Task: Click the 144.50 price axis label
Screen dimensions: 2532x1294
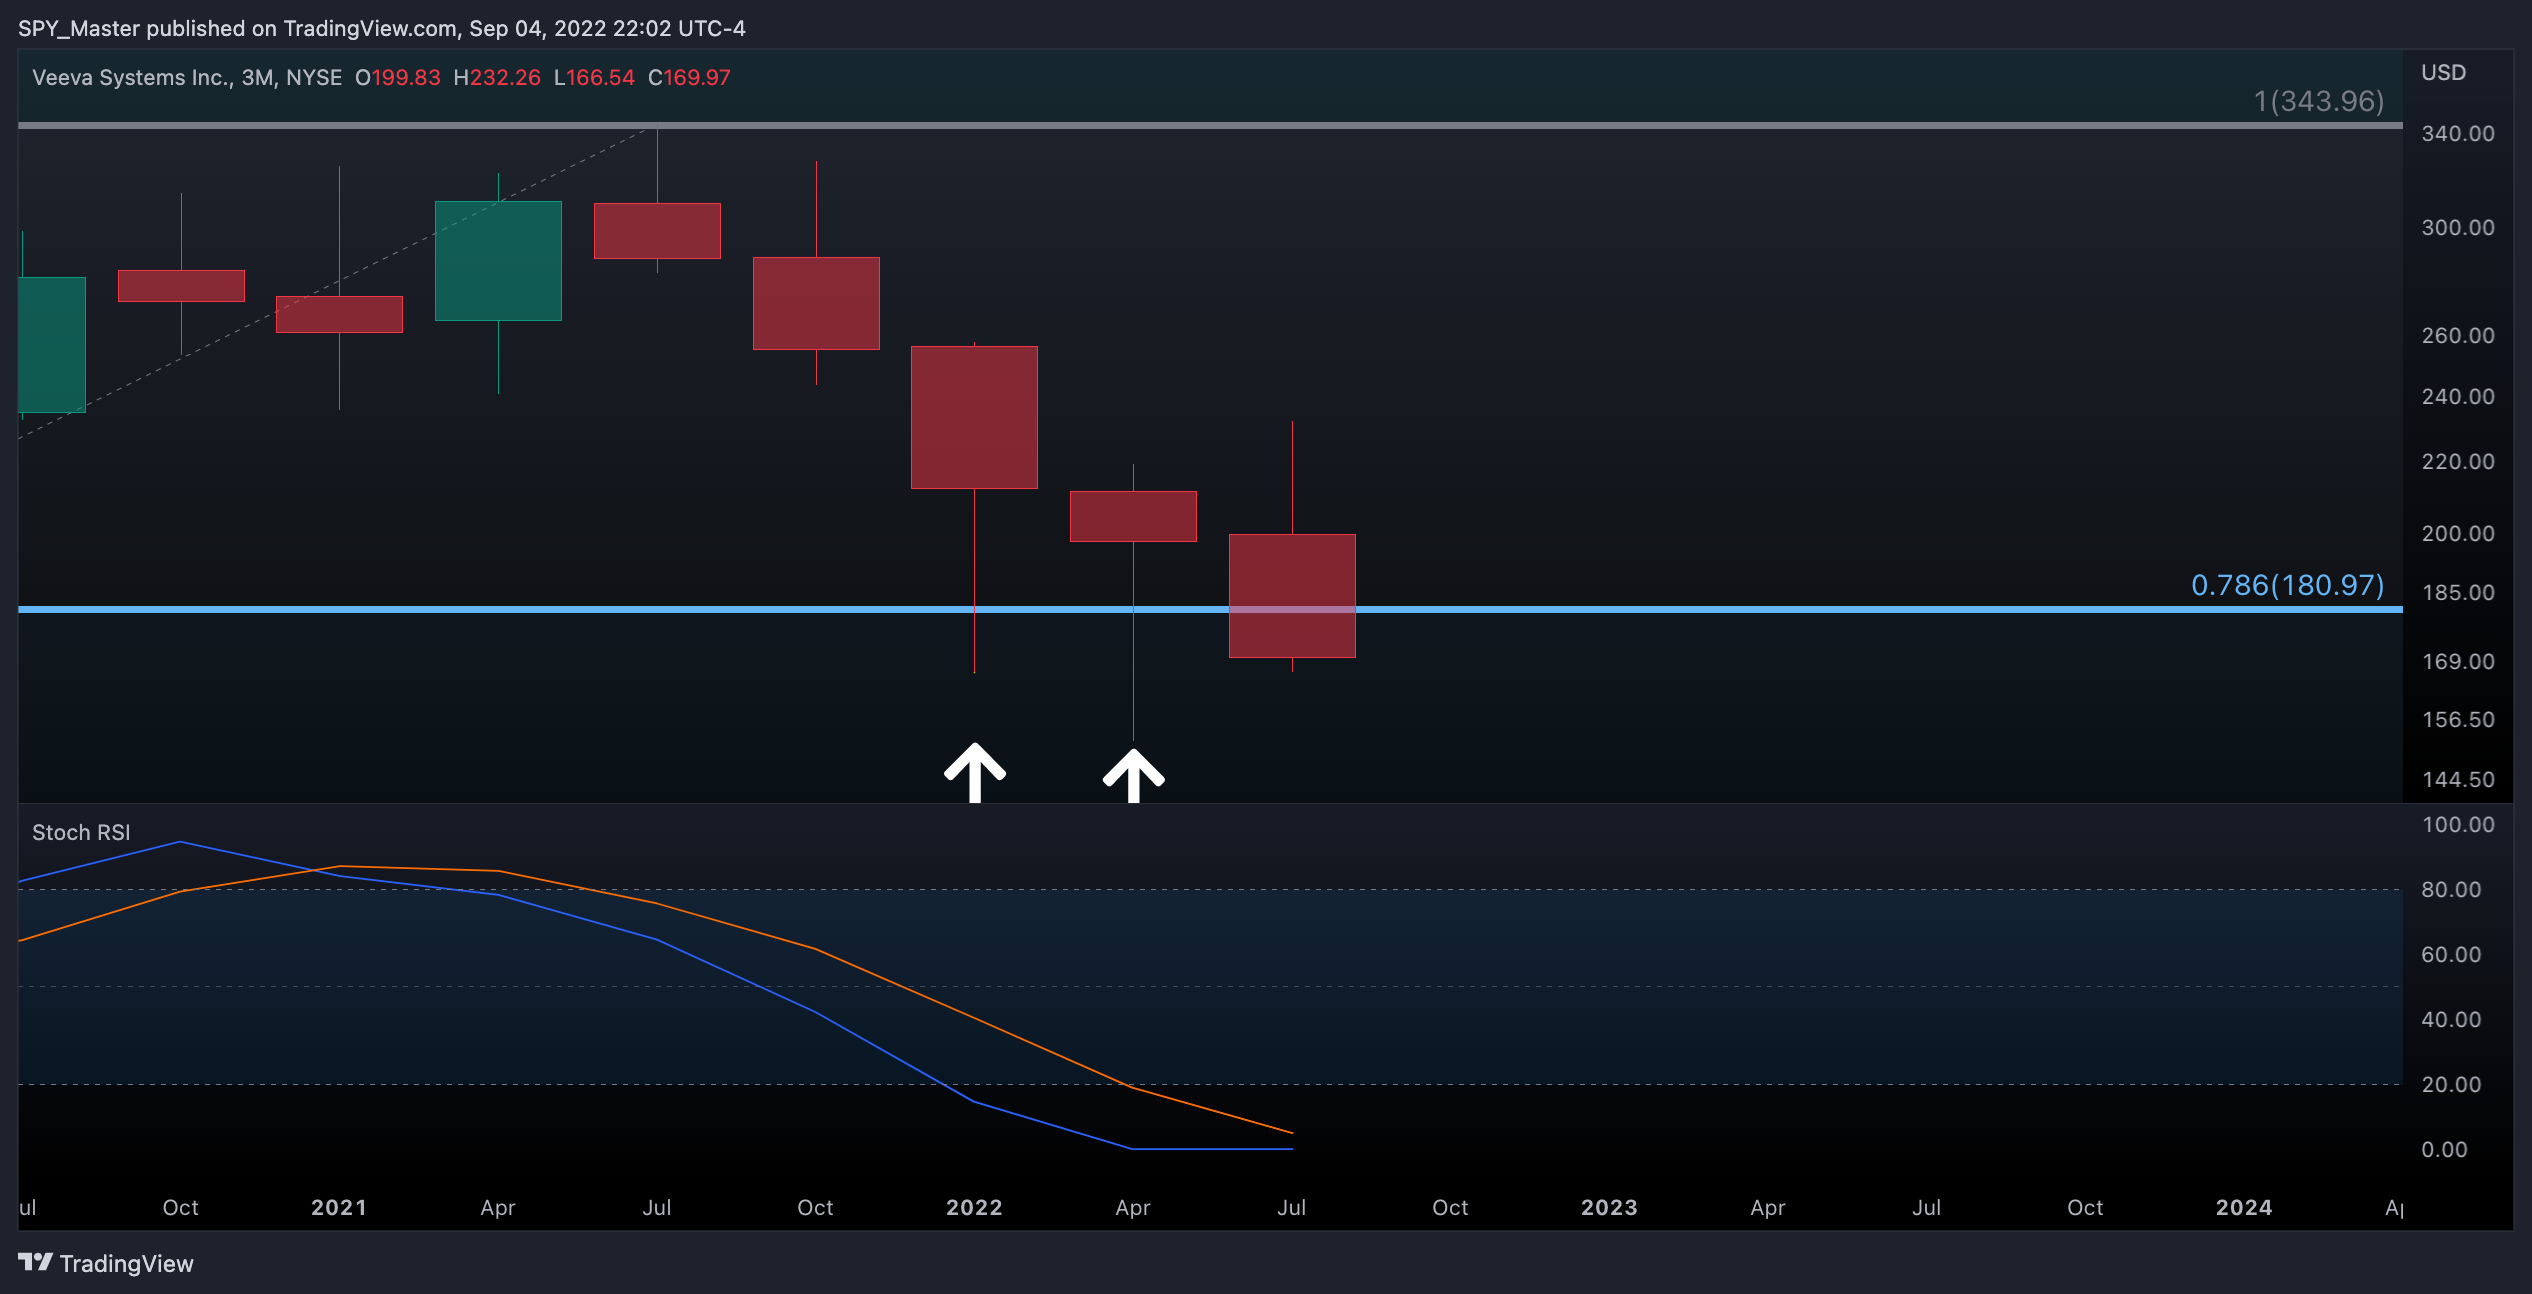Action: tap(2458, 780)
